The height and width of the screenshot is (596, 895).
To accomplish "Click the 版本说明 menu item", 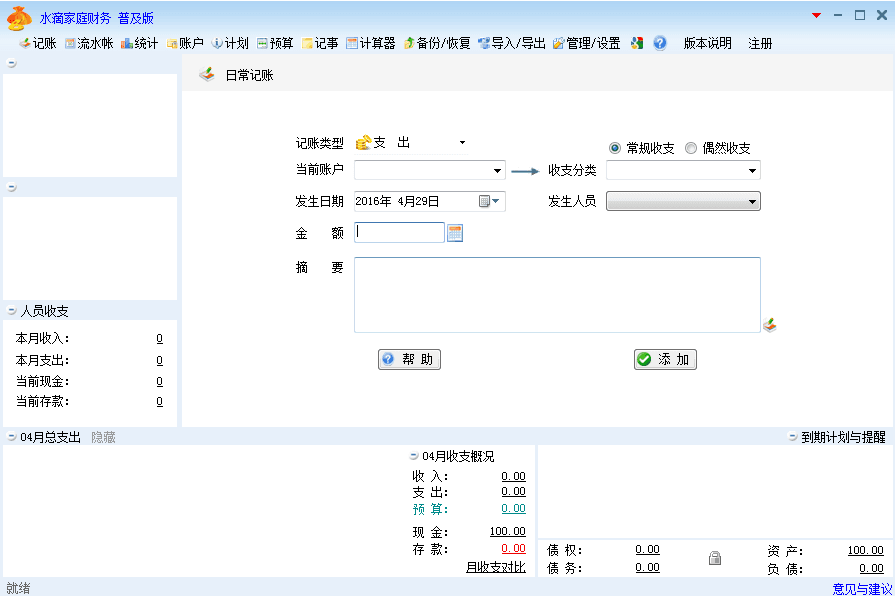I will [x=707, y=43].
